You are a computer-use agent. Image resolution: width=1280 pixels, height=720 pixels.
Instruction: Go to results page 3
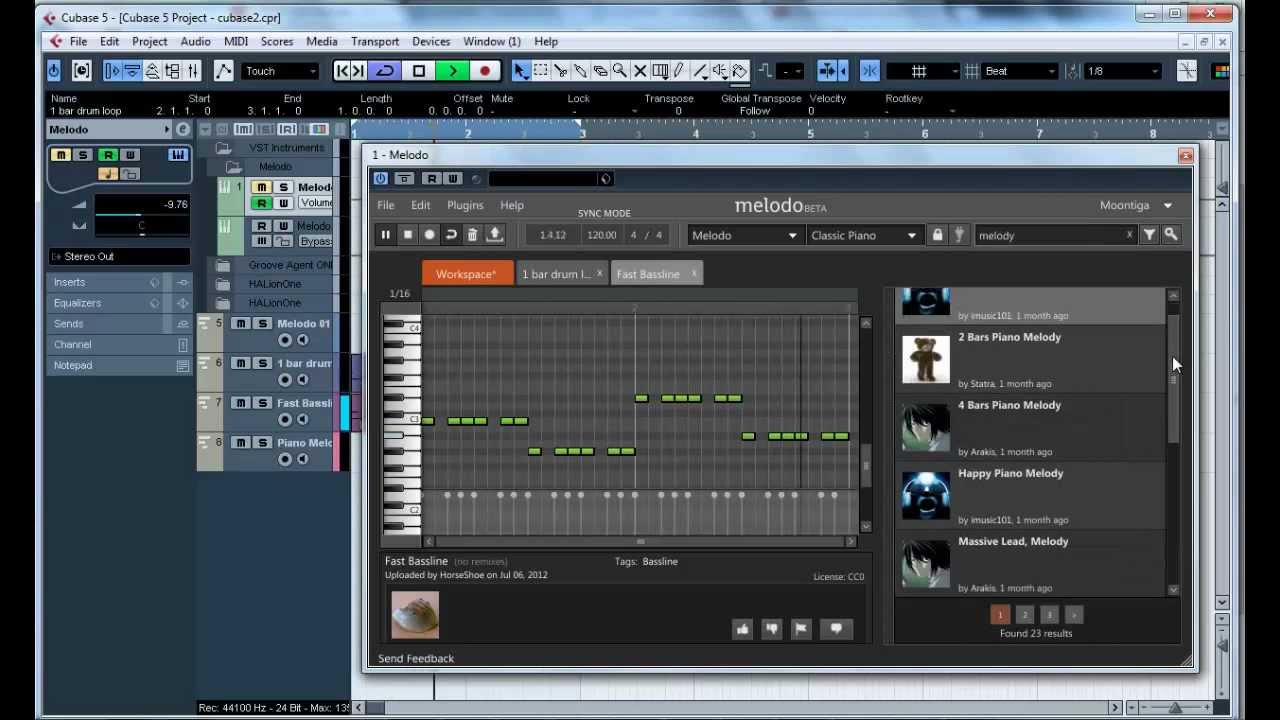[x=1049, y=615]
